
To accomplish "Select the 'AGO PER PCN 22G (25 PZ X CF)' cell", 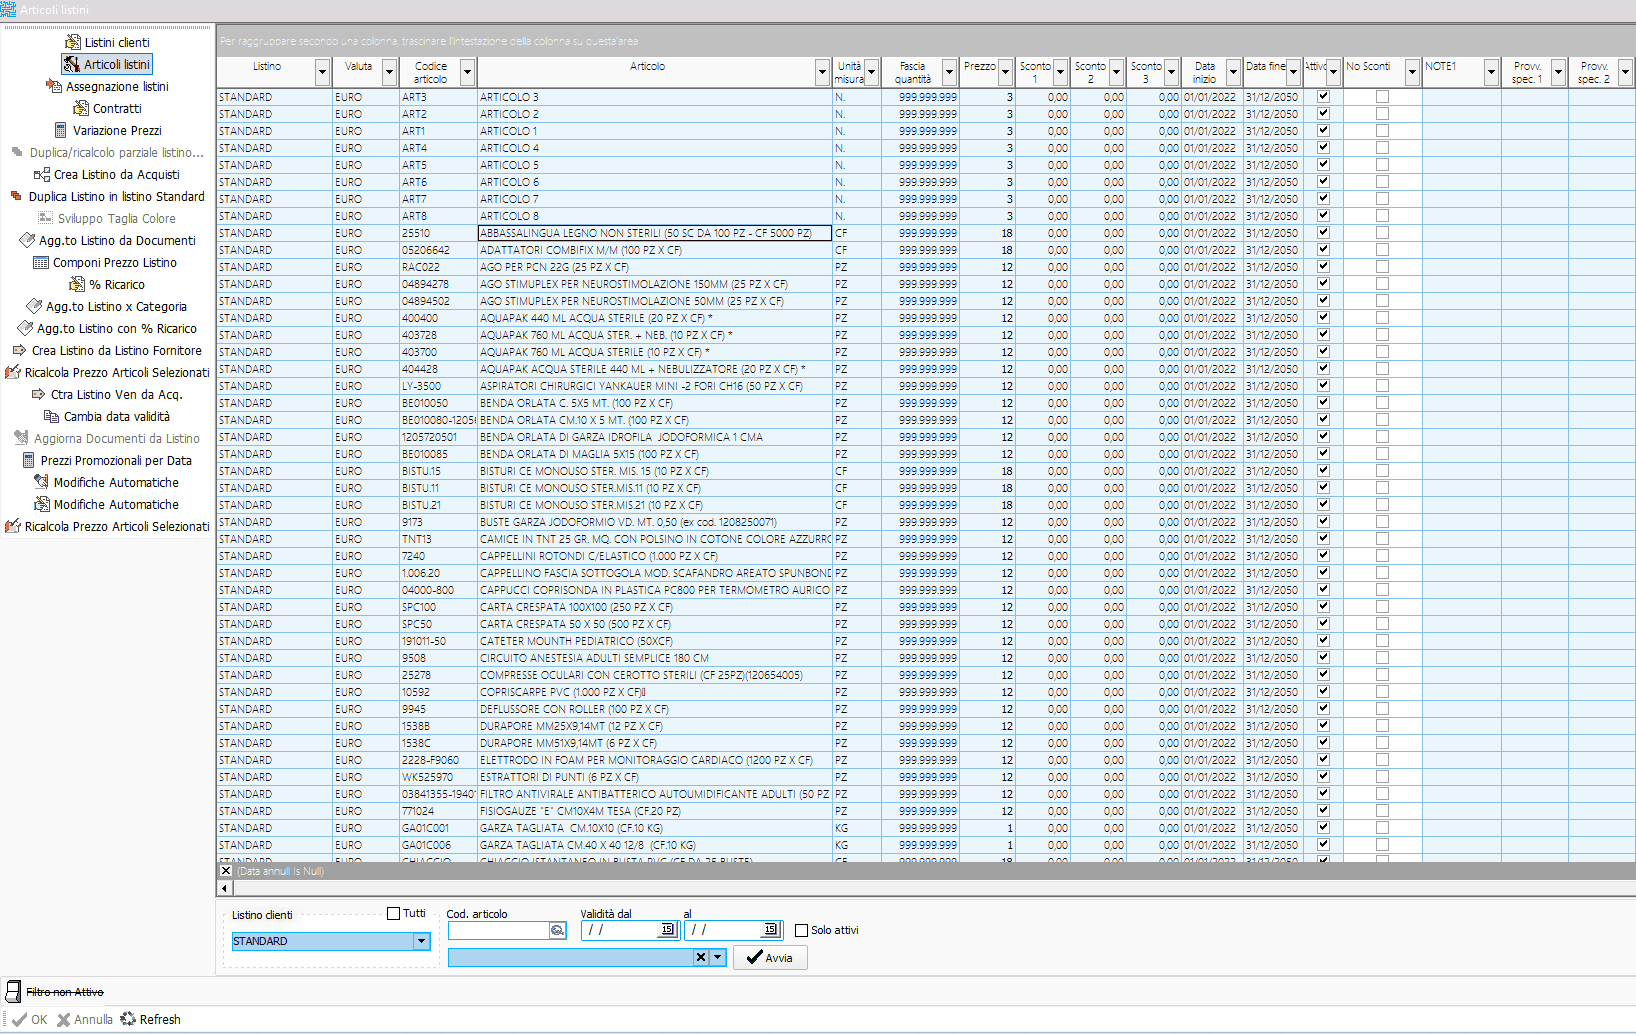I will point(655,267).
